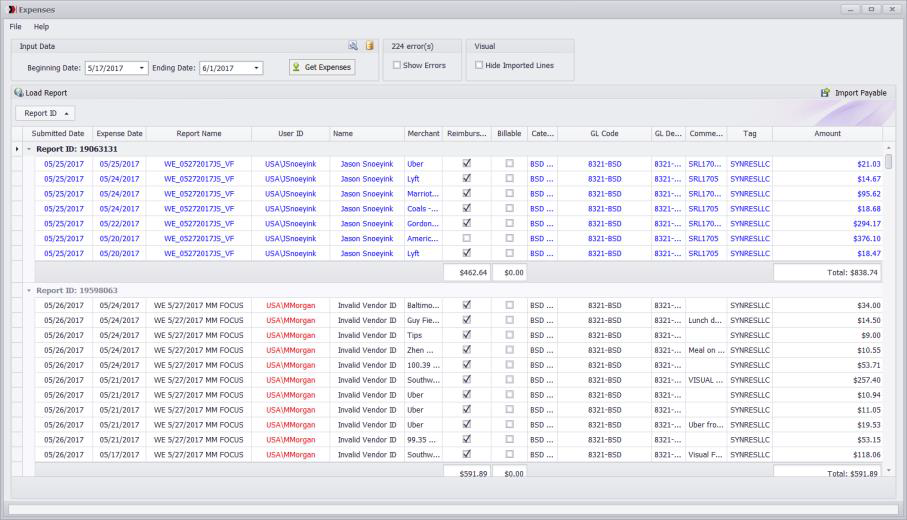Open the Ending Date dropdown calendar
This screenshot has height=520, width=907.
point(256,68)
